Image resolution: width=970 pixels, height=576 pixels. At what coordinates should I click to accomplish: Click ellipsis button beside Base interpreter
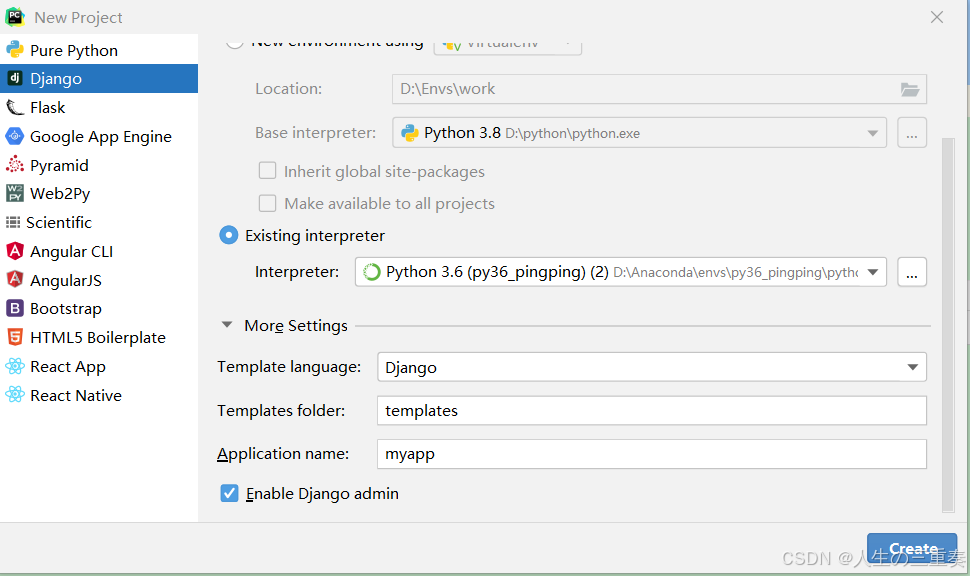coord(912,133)
